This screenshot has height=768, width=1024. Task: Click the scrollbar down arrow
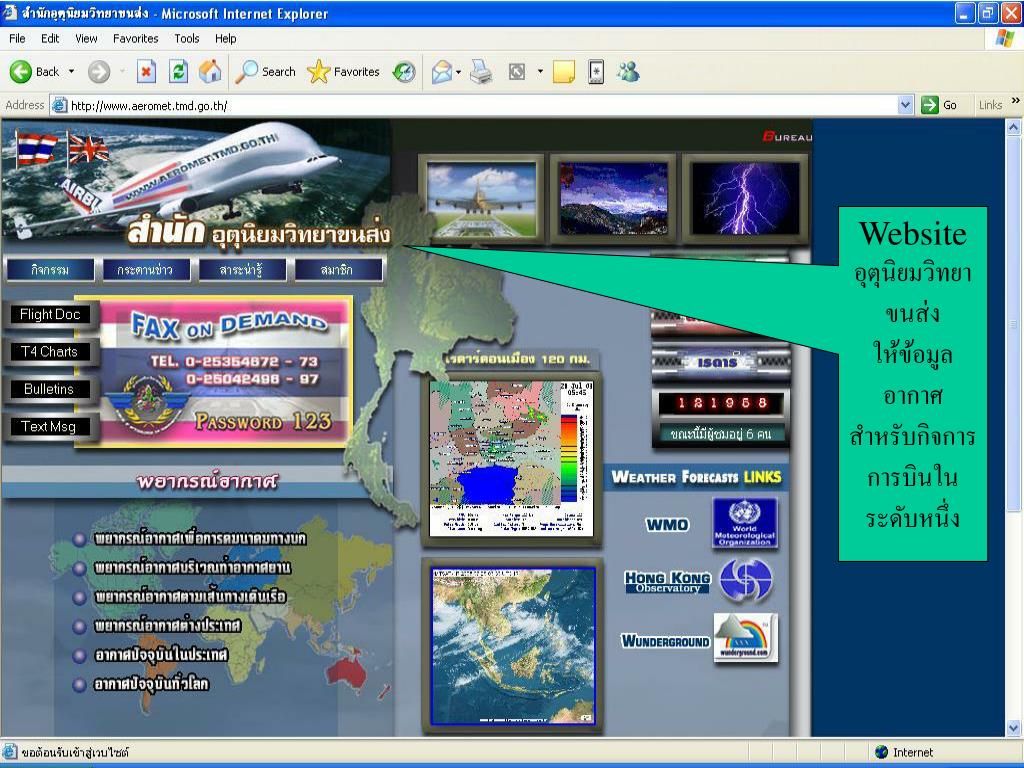(1014, 728)
